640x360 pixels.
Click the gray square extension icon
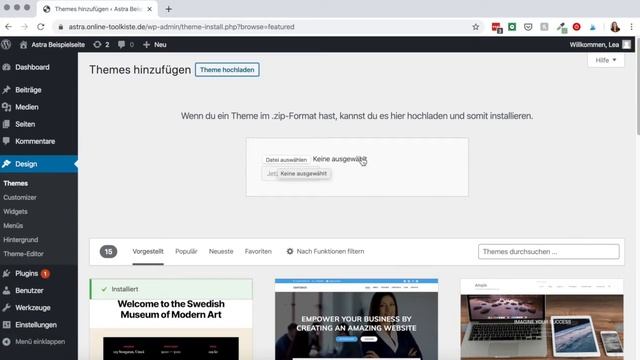click(544, 27)
